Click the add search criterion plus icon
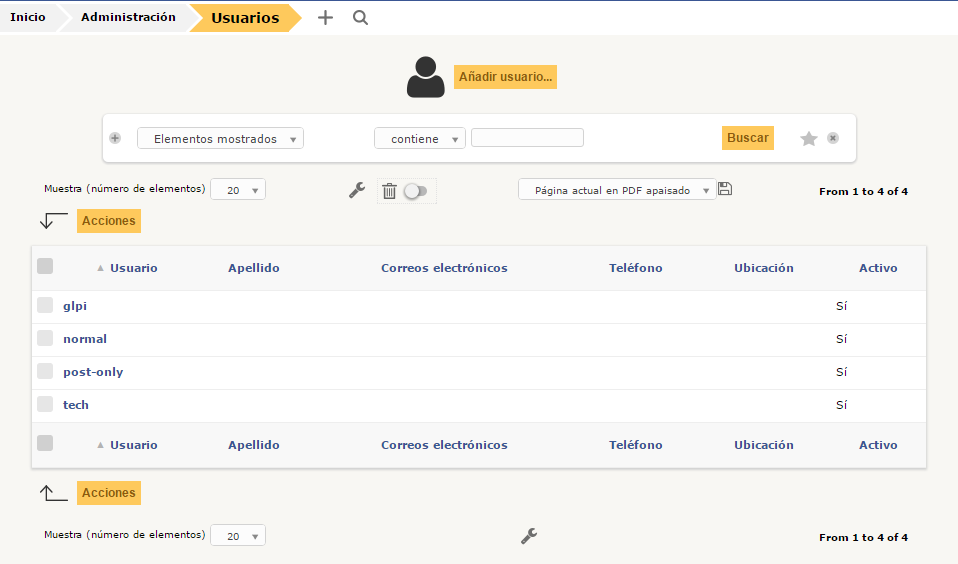This screenshot has width=958, height=564. (x=115, y=138)
